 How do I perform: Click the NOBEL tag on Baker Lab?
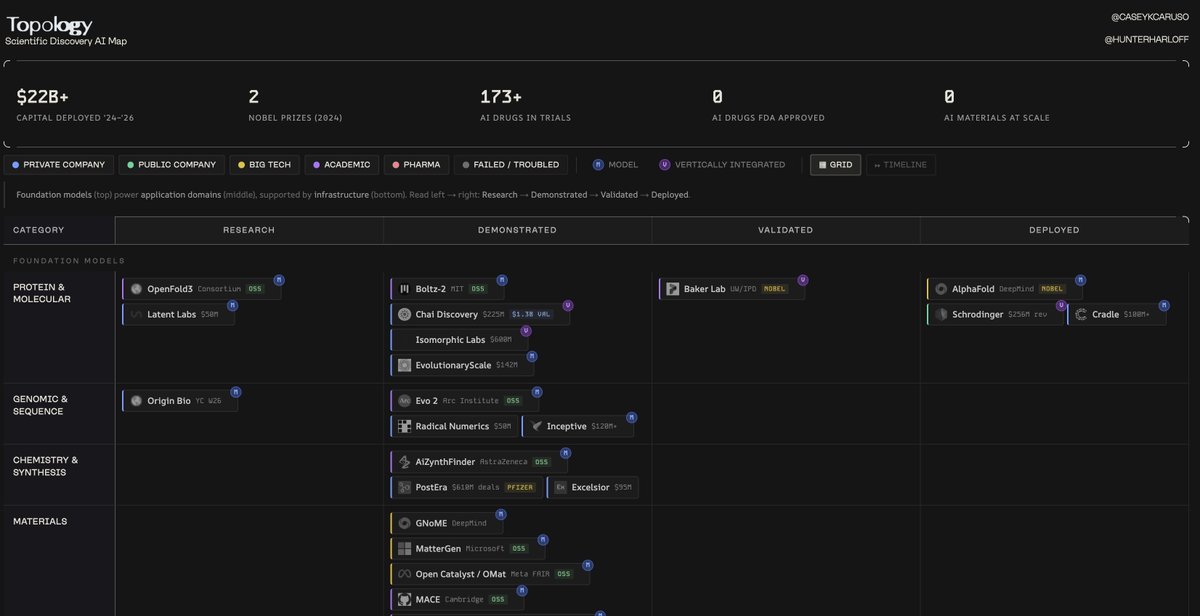(x=775, y=289)
